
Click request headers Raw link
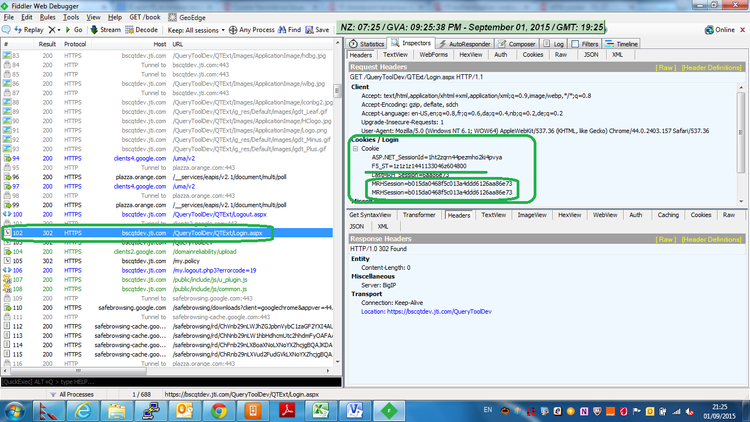point(665,67)
